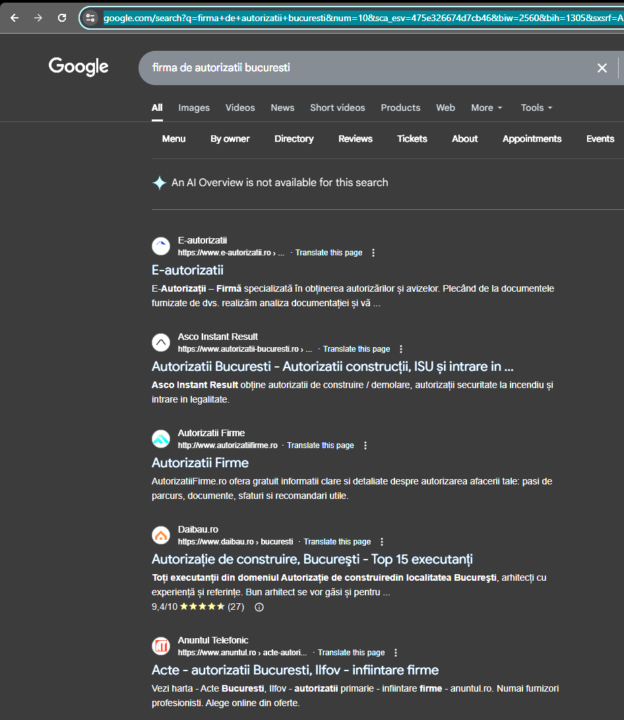This screenshot has height=720, width=624.
Task: Switch to the Images tab
Action: [x=194, y=108]
